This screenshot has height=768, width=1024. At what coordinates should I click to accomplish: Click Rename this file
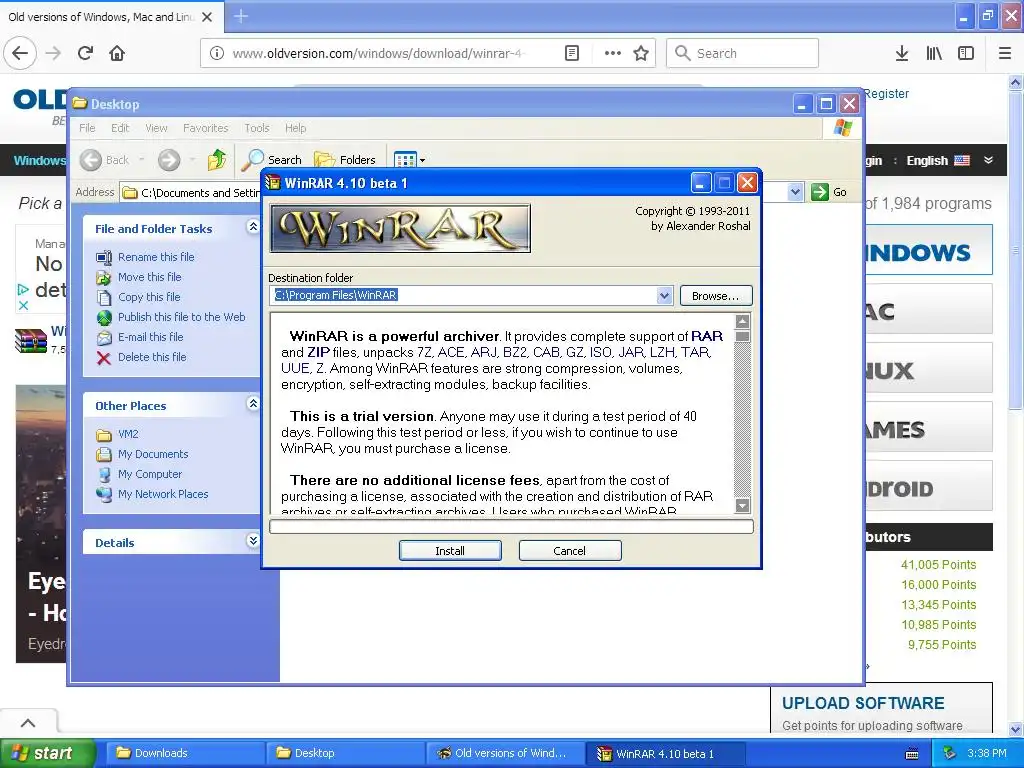click(156, 257)
